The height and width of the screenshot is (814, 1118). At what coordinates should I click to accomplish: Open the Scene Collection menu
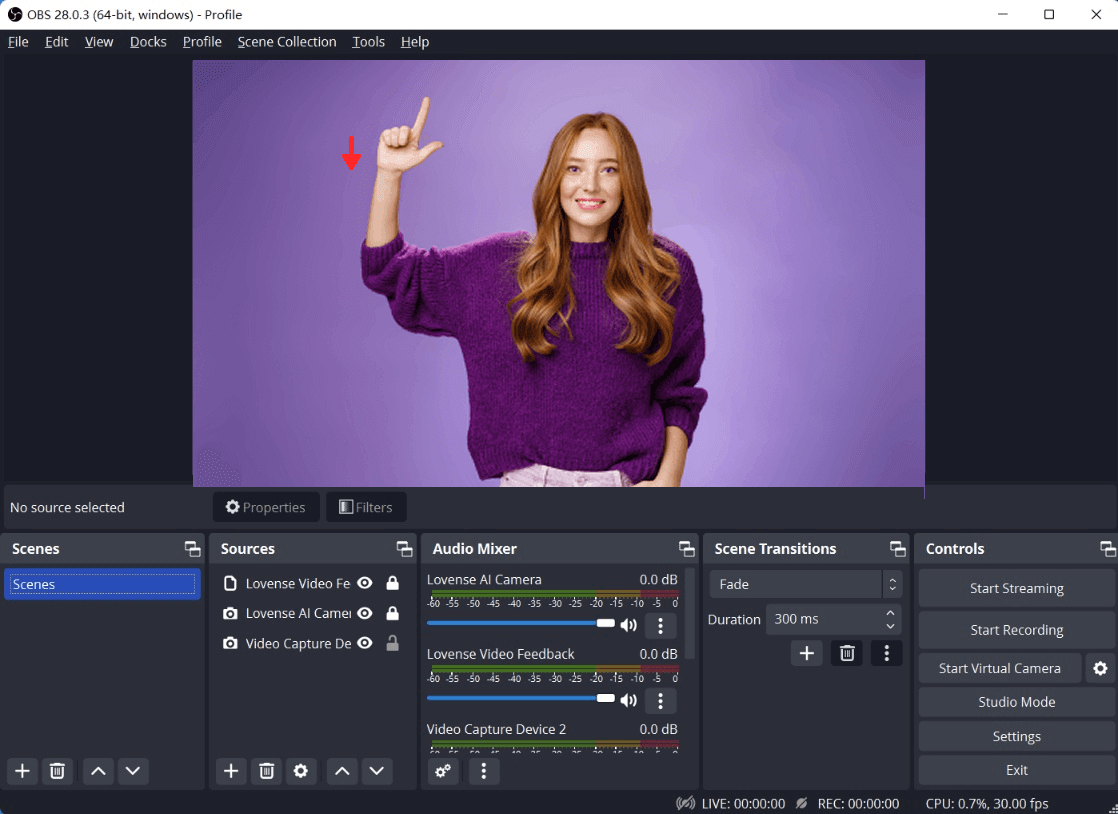[286, 42]
